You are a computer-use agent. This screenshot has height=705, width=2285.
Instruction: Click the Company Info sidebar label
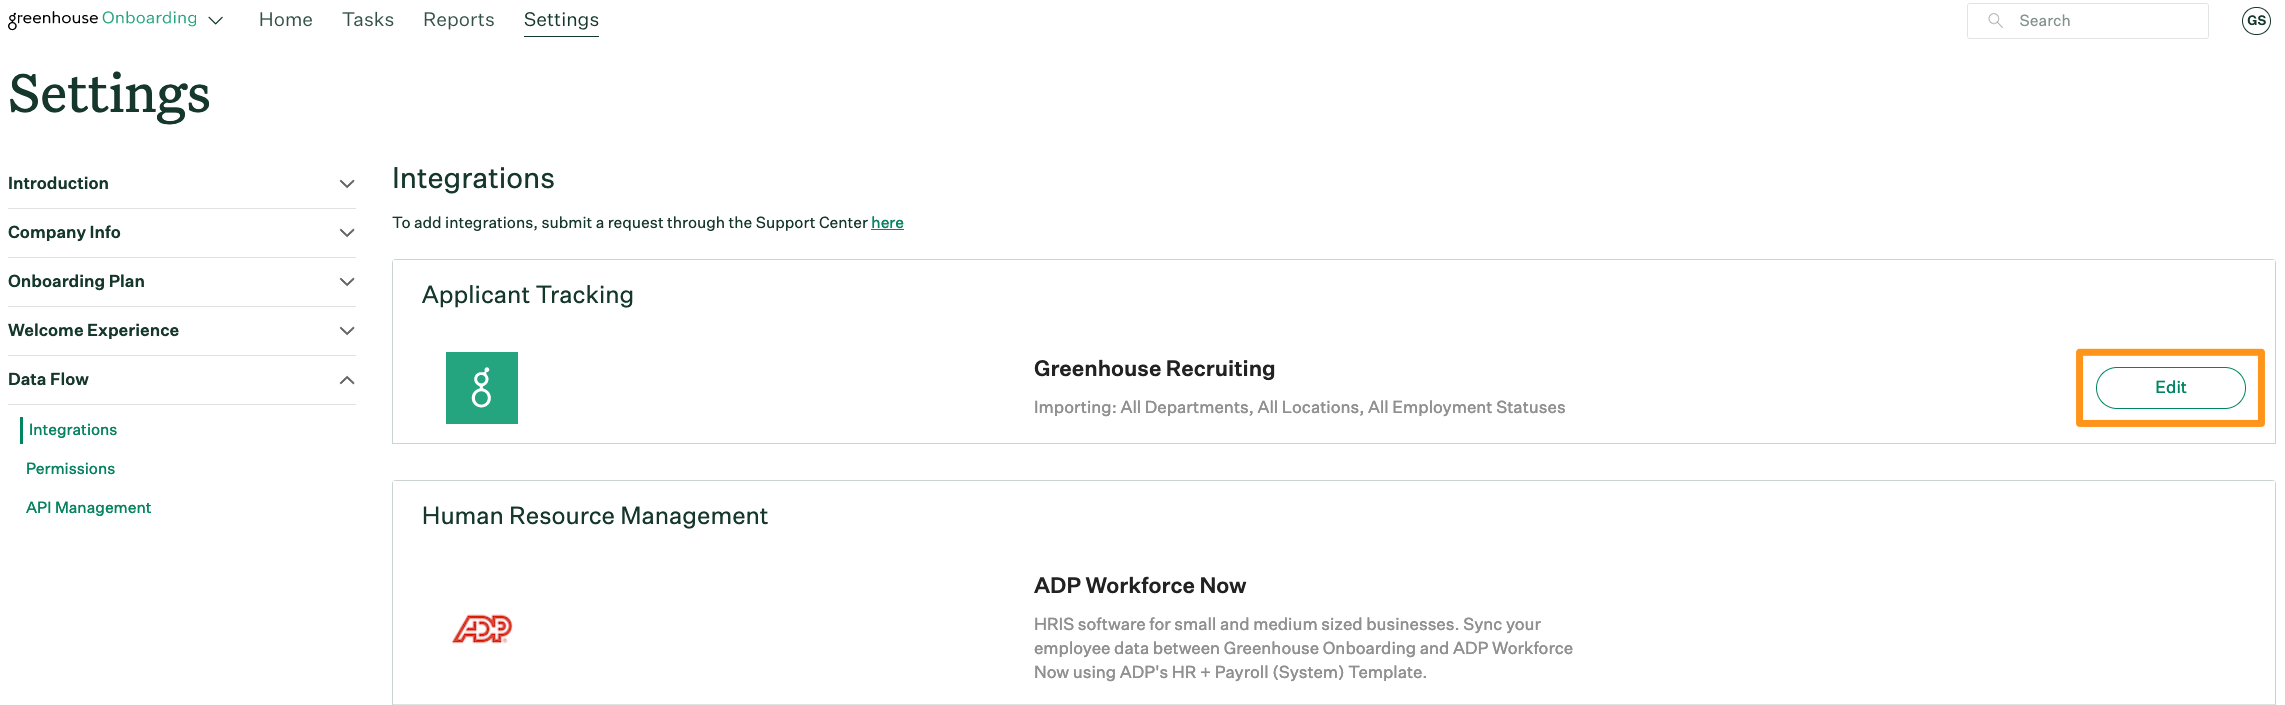64,233
